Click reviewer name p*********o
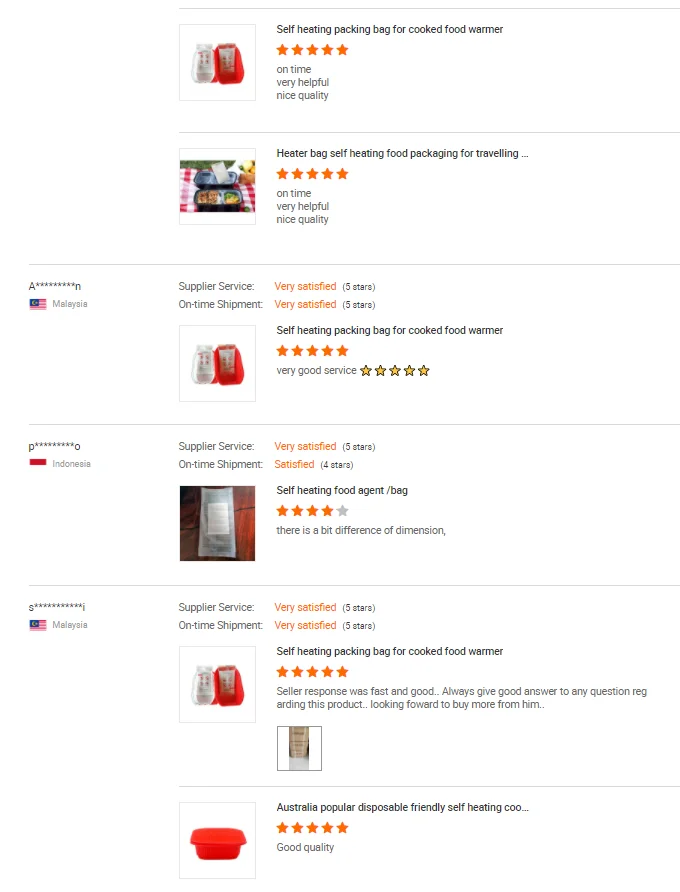 point(55,445)
